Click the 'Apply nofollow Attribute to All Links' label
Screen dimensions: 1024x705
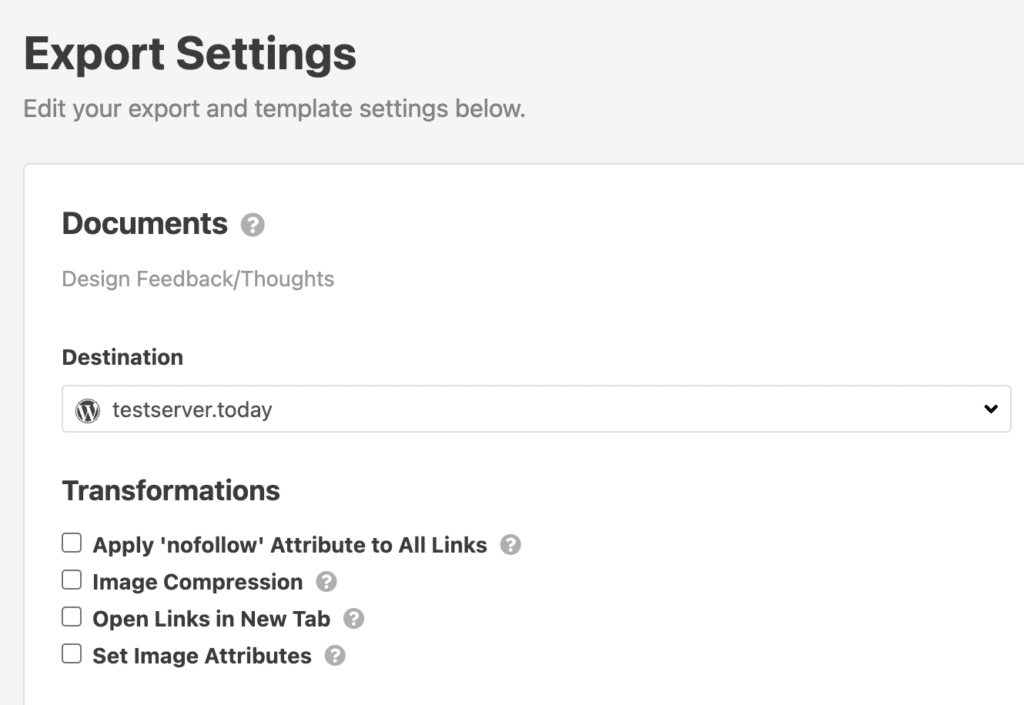pos(289,545)
